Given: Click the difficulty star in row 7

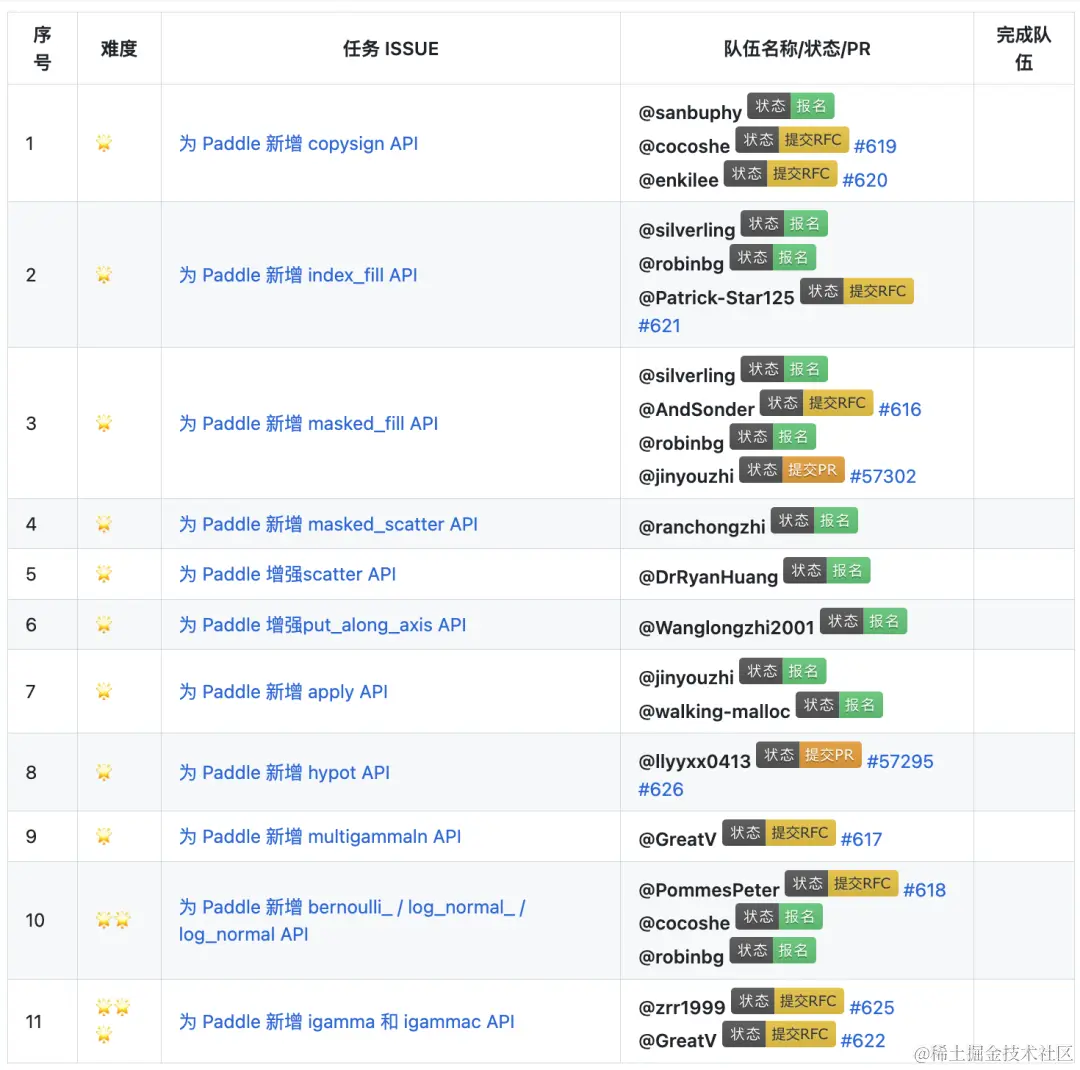Looking at the screenshot, I should click(x=104, y=690).
